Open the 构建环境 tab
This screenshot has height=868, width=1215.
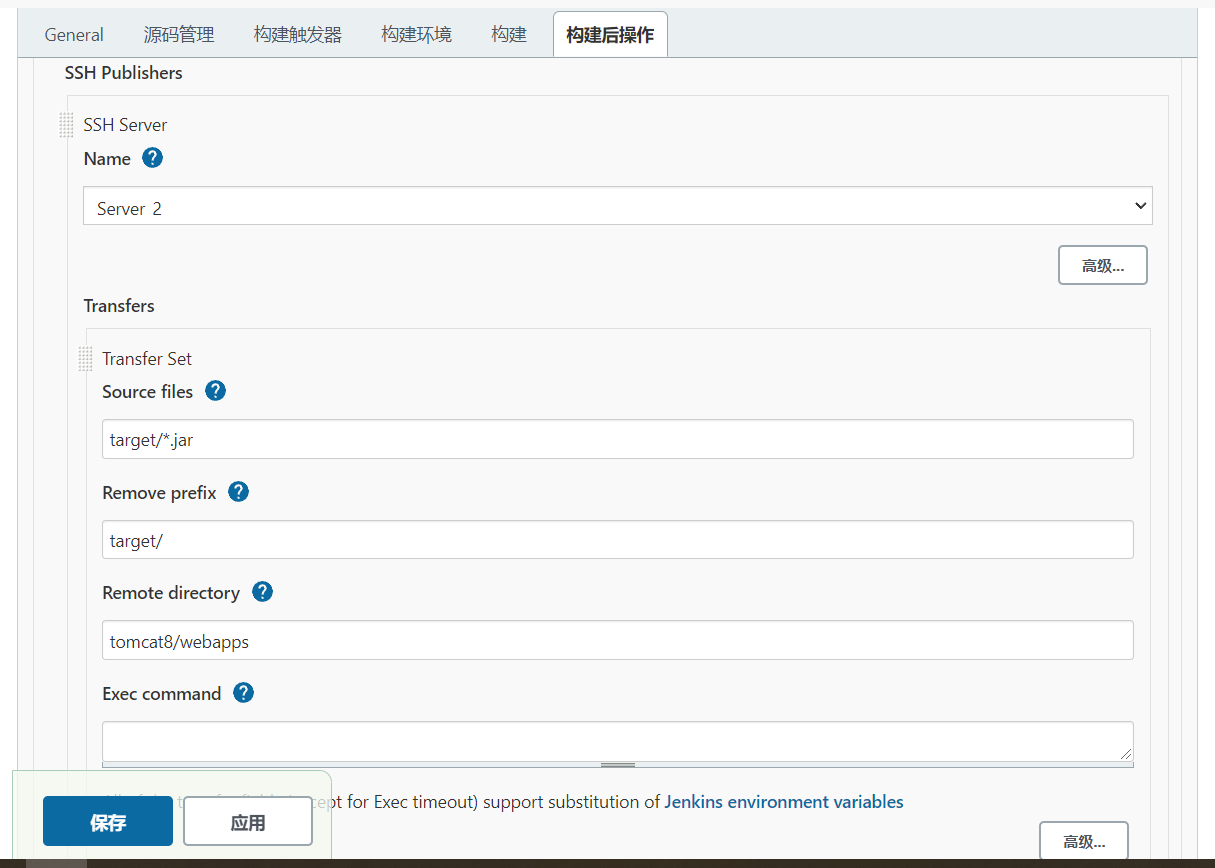415,33
